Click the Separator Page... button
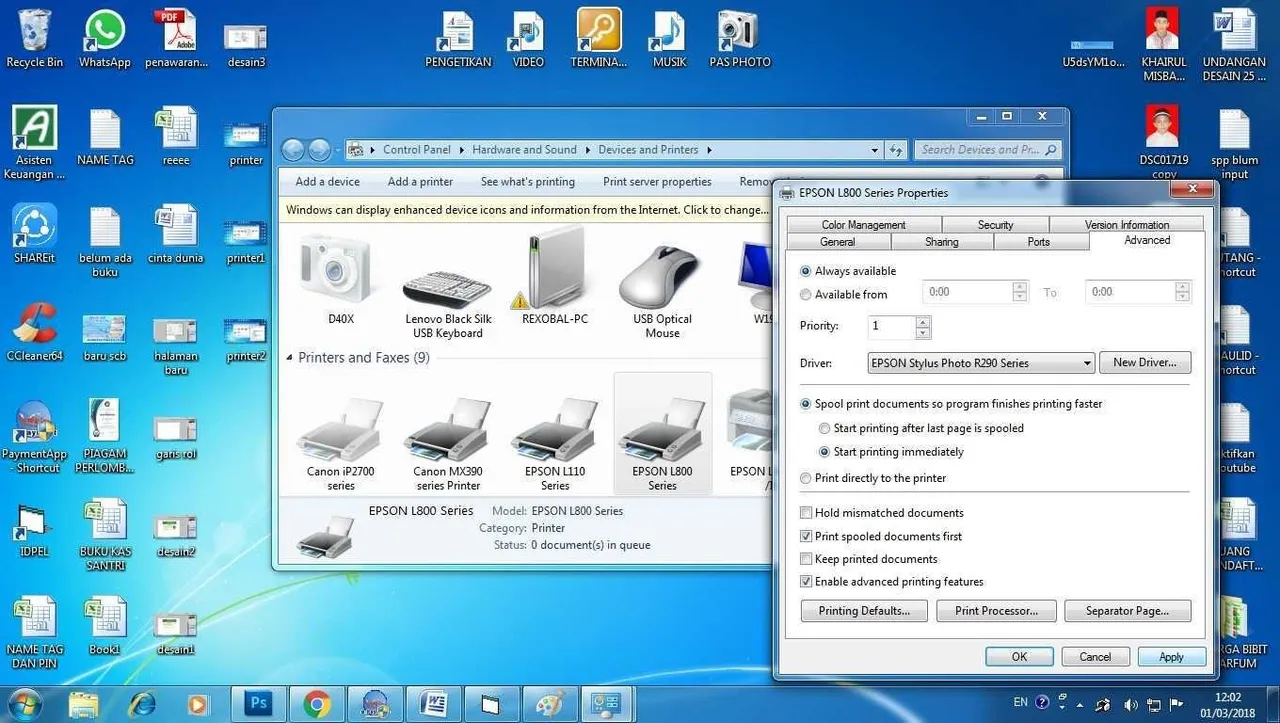The image size is (1280, 723). [1126, 611]
